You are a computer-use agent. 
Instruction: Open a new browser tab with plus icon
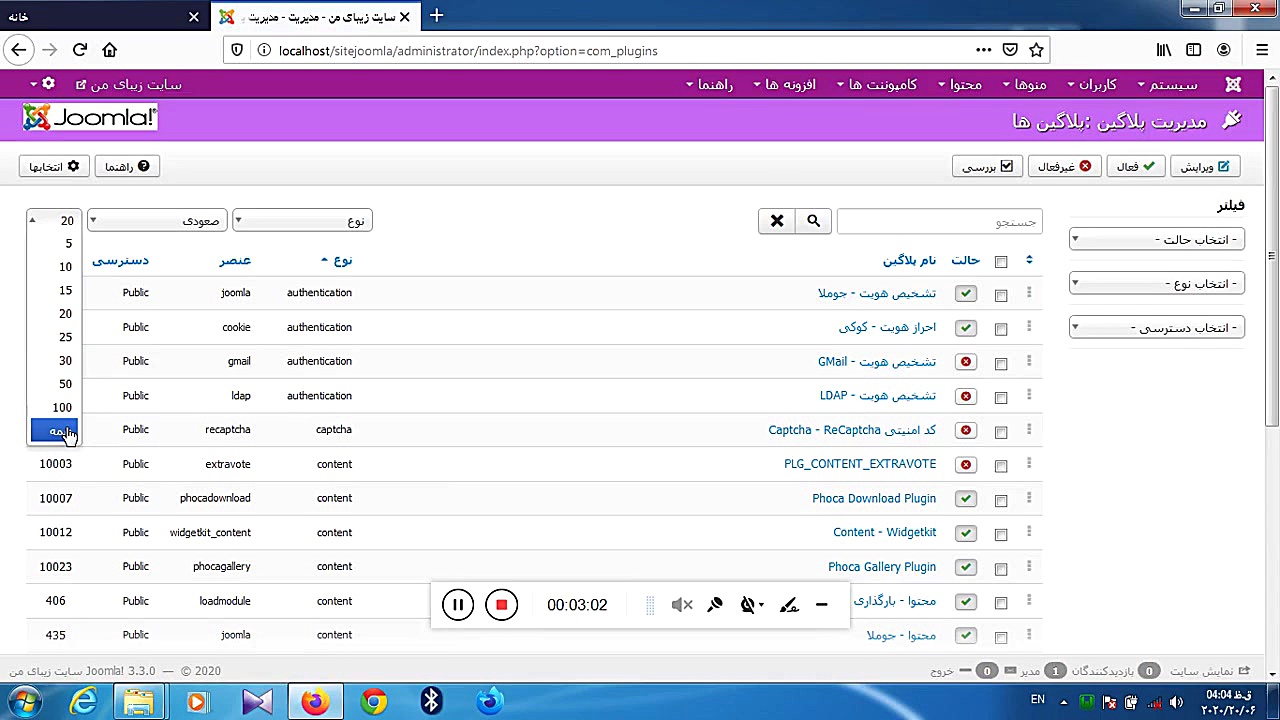(436, 16)
